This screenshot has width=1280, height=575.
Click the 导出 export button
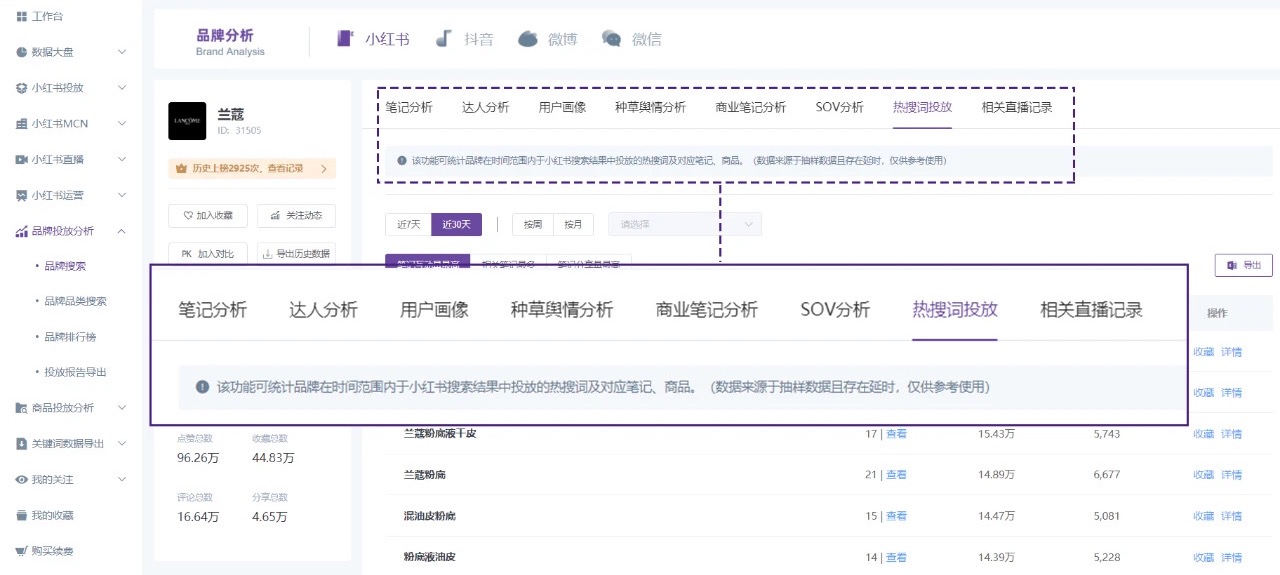click(1243, 265)
